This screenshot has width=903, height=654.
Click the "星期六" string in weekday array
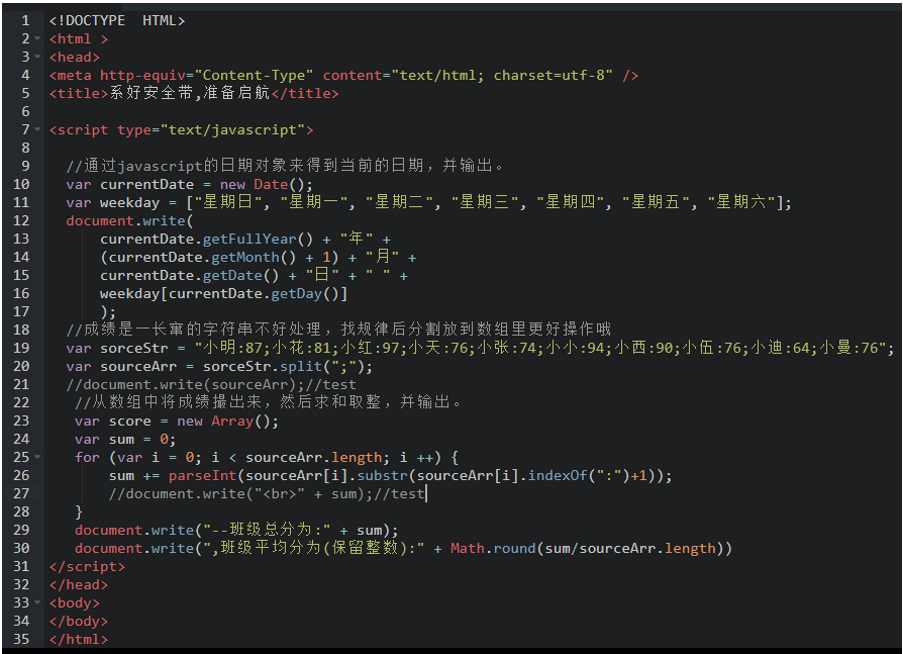pos(741,202)
